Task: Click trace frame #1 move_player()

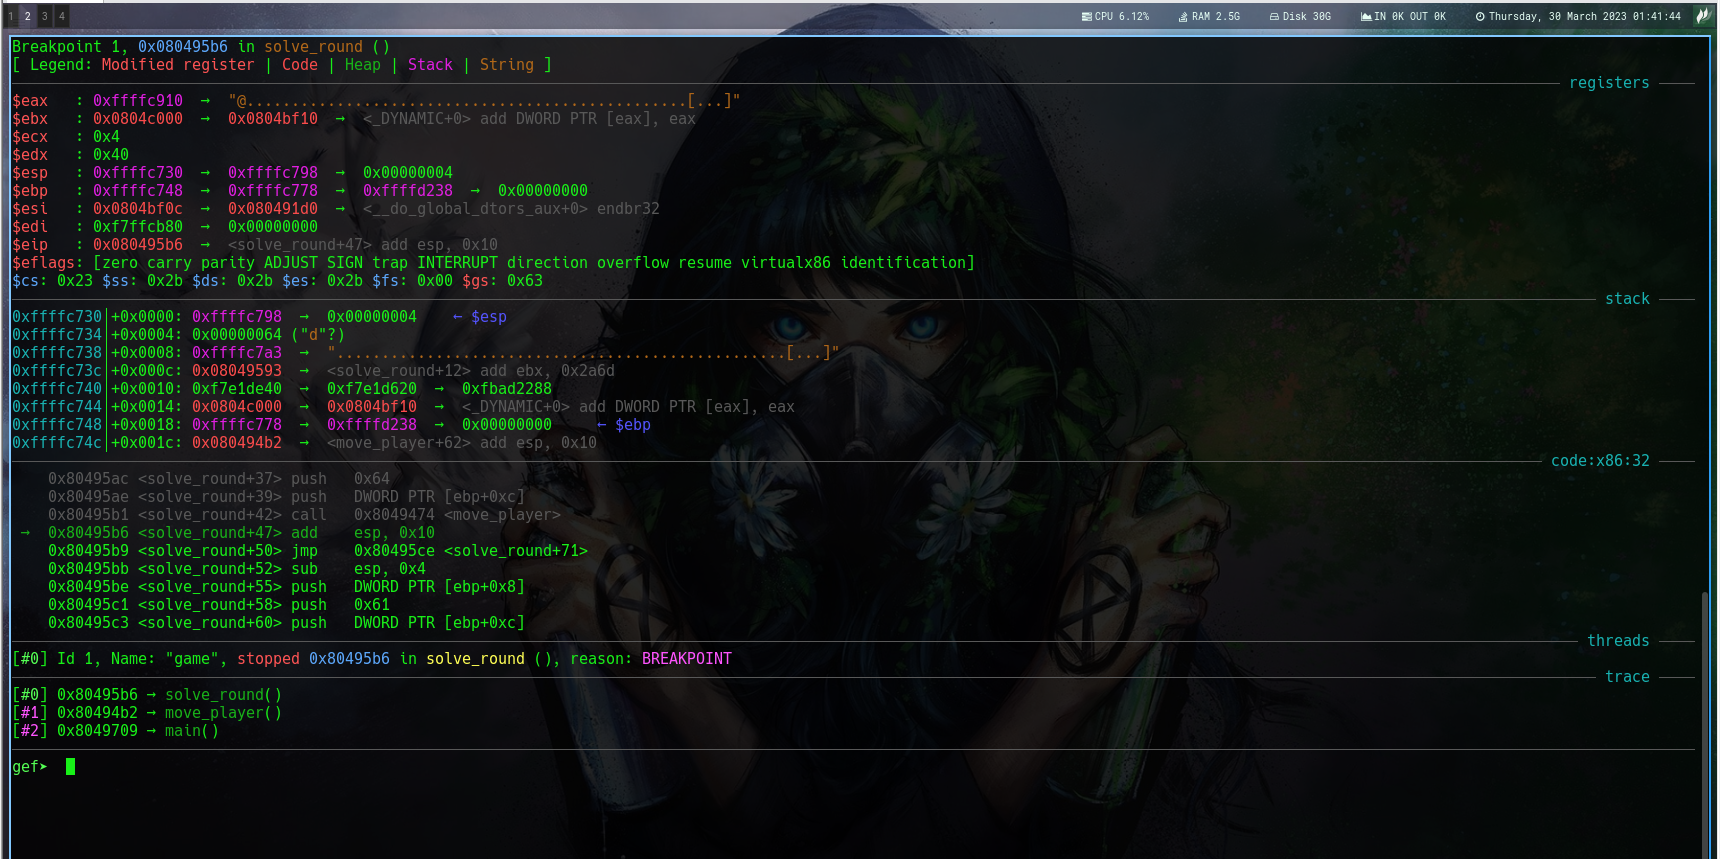Action: point(147,713)
